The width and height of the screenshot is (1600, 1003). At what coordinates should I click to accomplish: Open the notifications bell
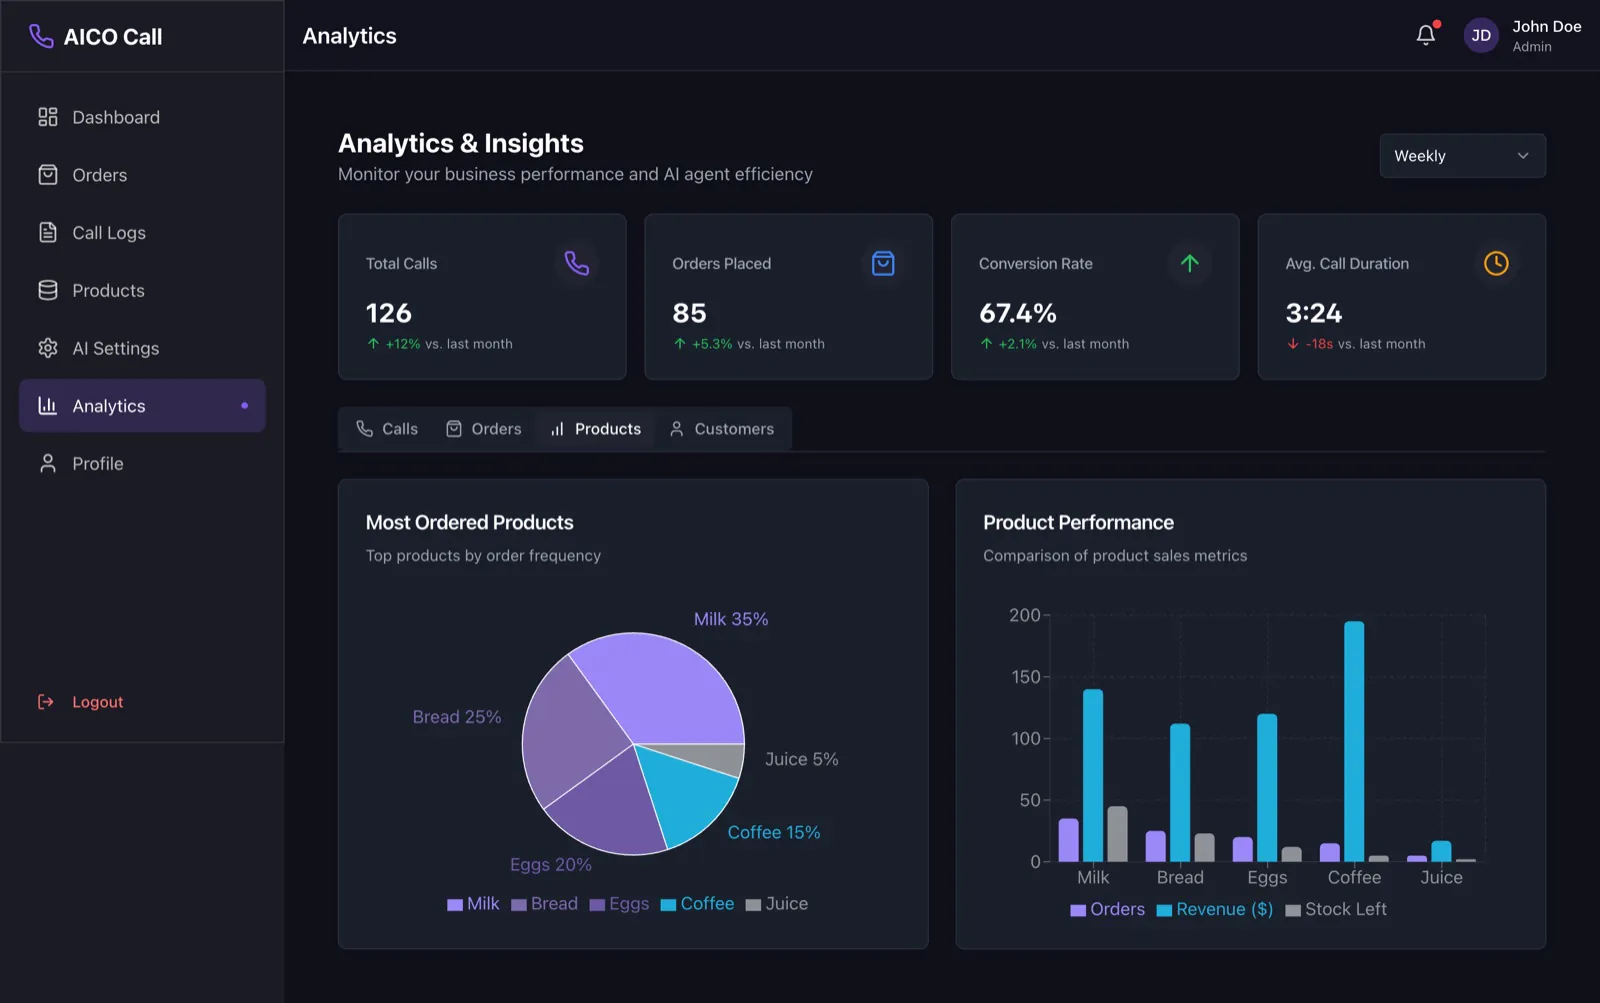[1426, 35]
